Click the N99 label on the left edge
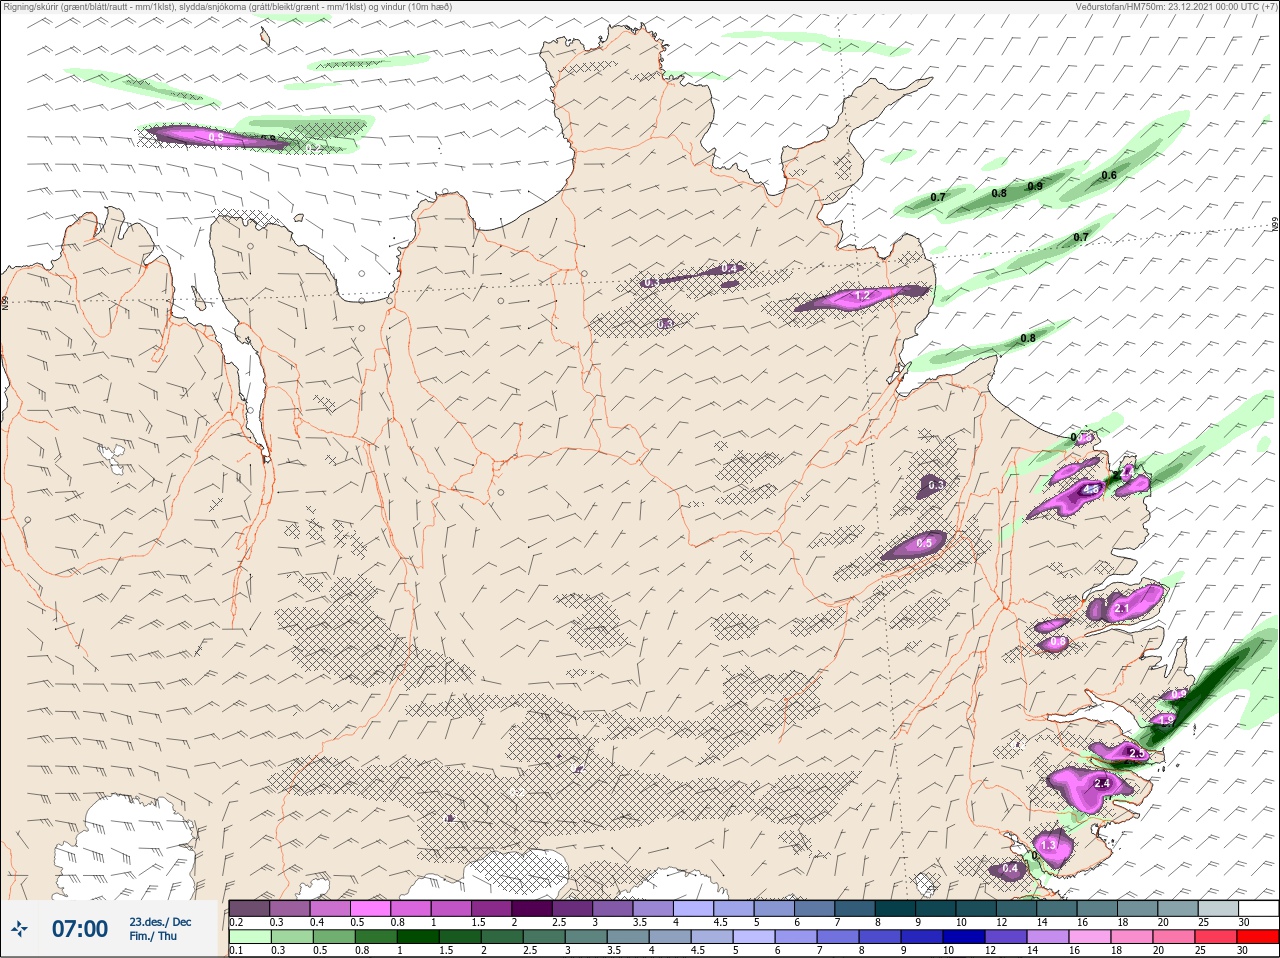 click(5, 301)
